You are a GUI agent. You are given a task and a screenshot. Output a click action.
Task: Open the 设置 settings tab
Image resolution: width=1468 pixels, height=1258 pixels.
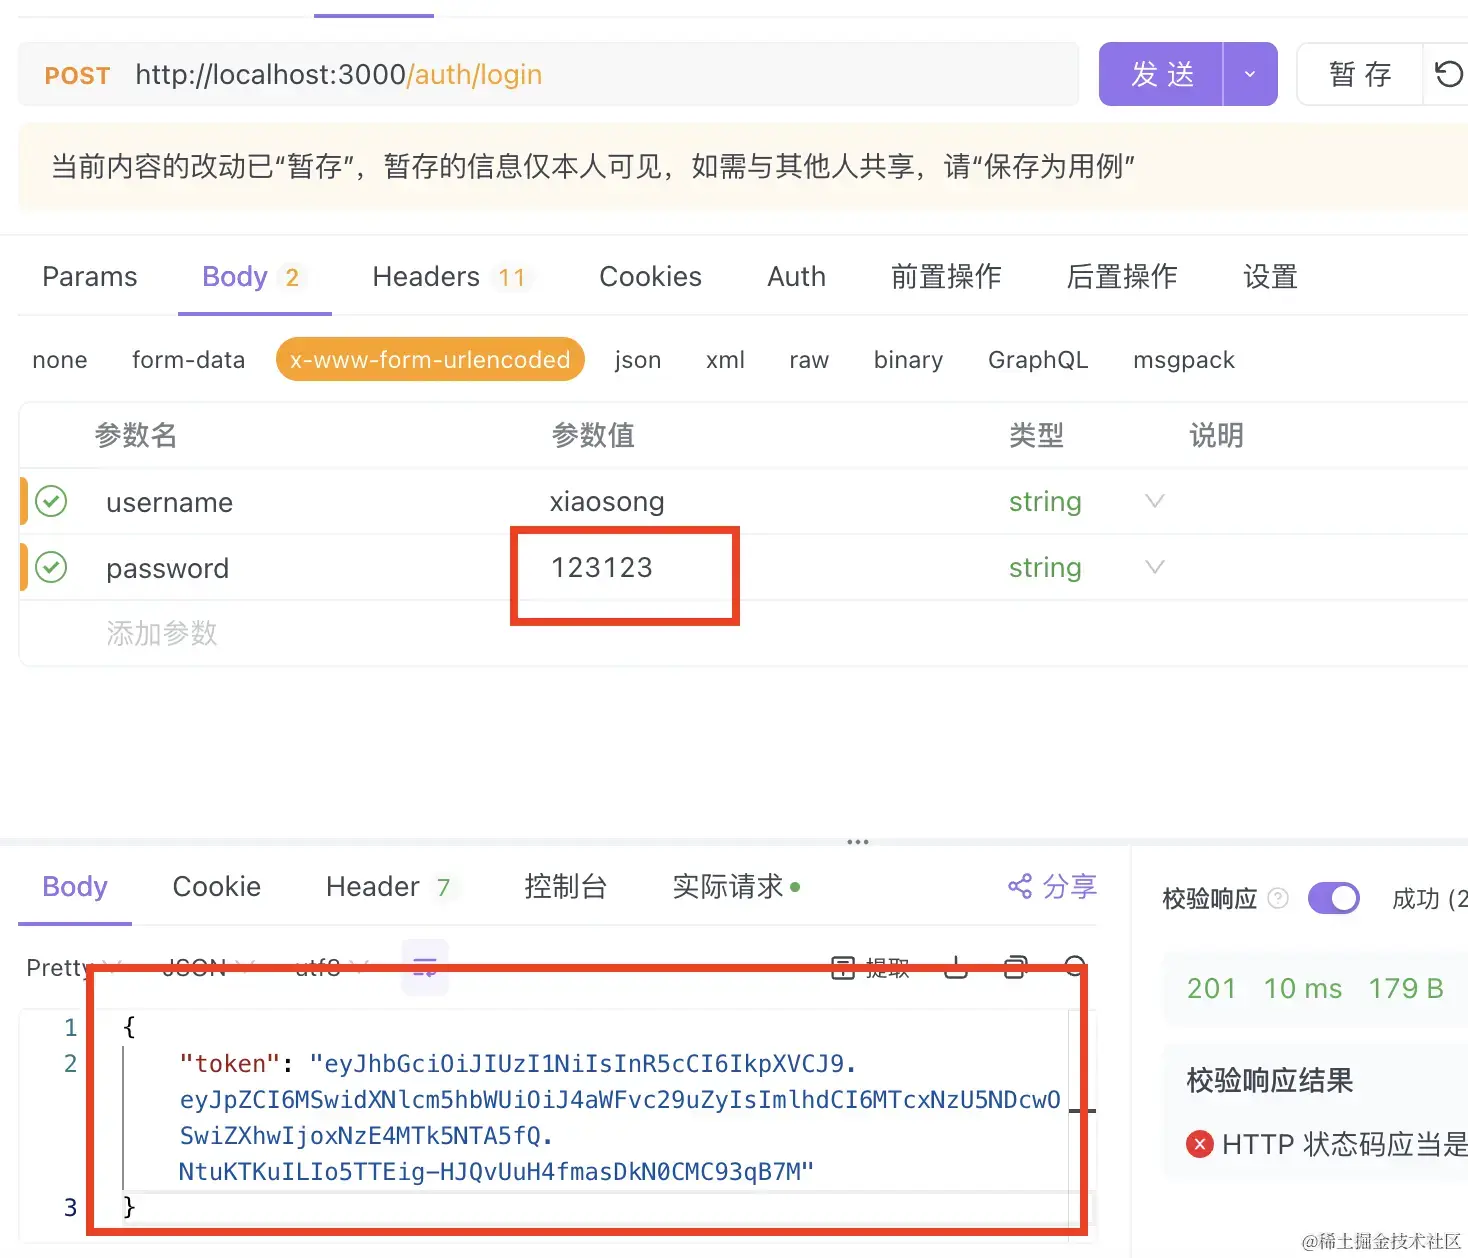[1270, 276]
